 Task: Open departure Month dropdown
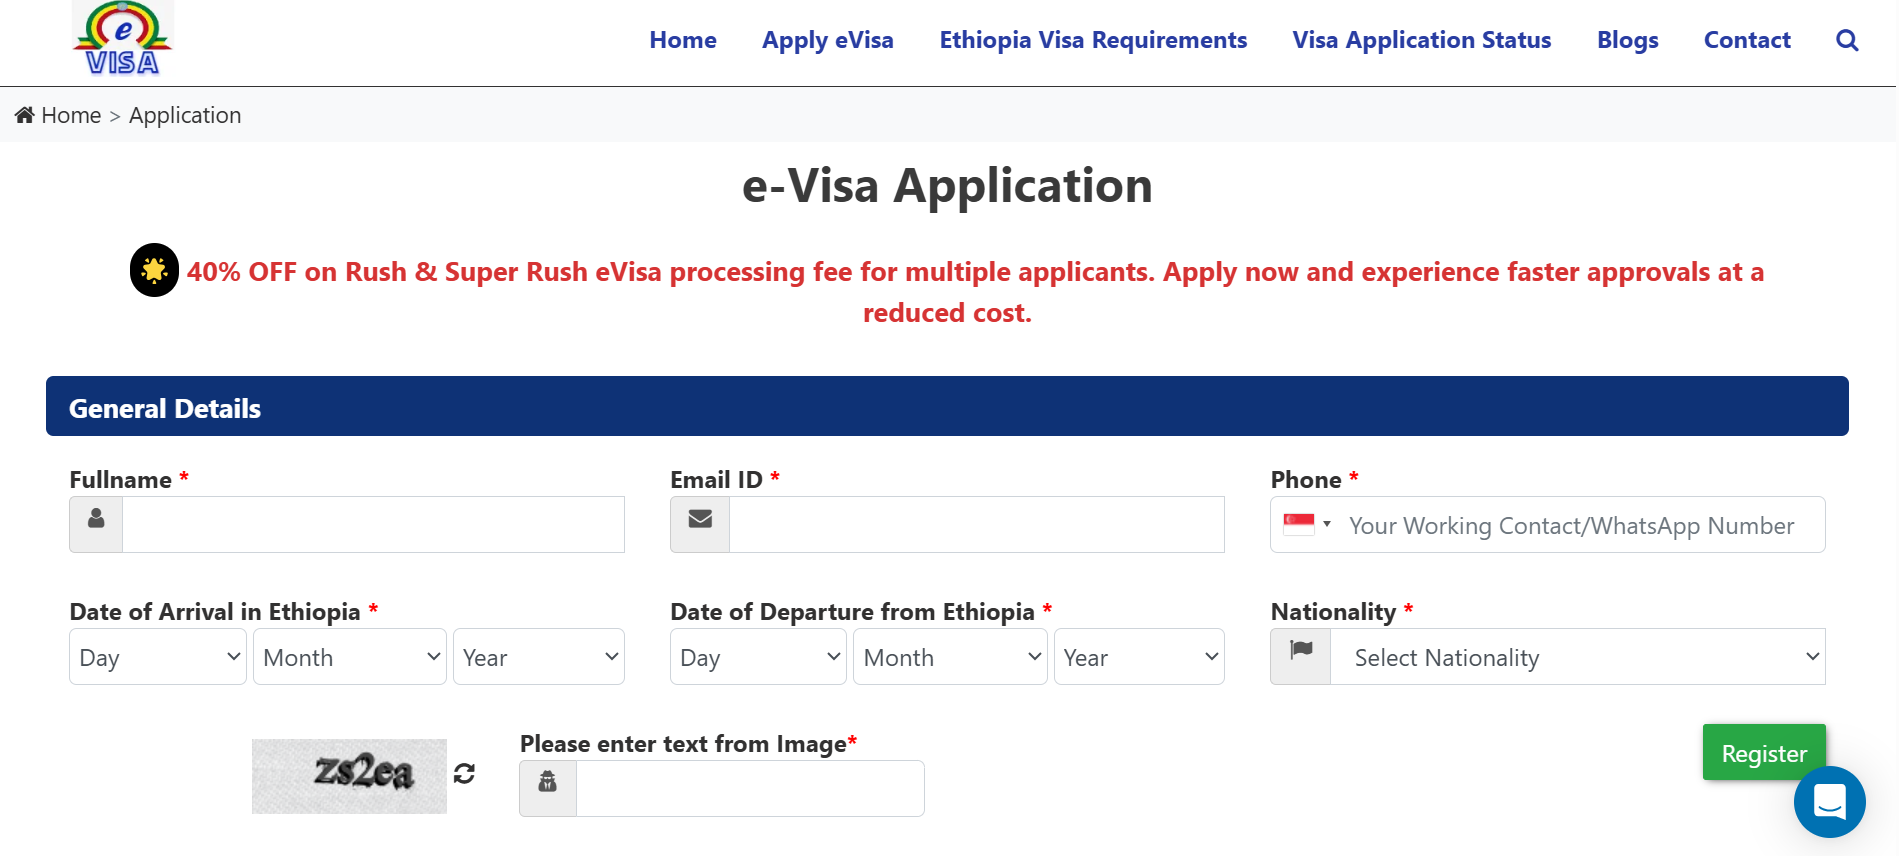[x=950, y=657]
